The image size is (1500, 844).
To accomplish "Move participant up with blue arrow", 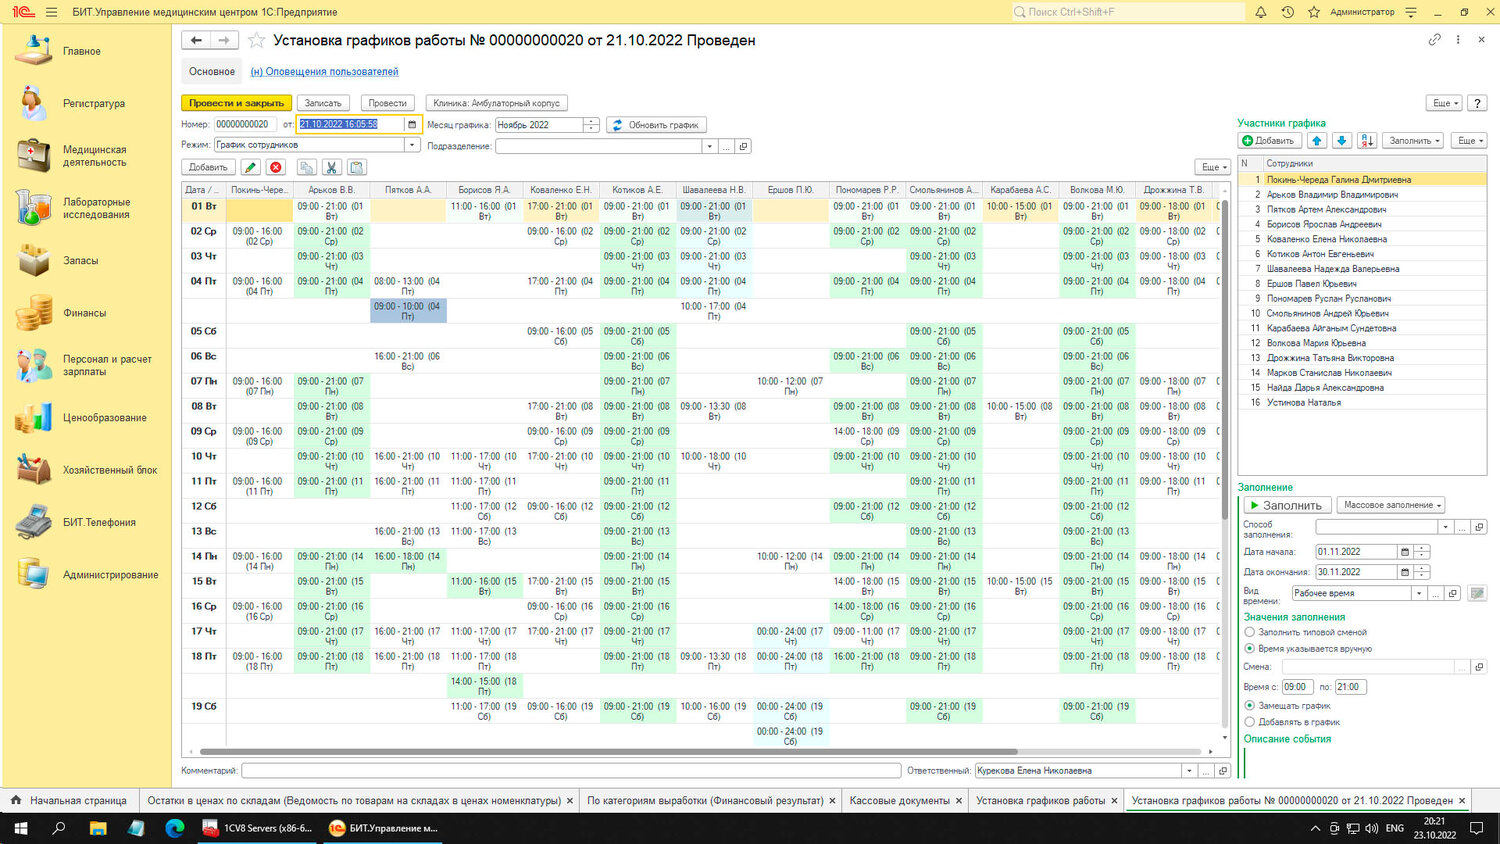I will pyautogui.click(x=1317, y=141).
